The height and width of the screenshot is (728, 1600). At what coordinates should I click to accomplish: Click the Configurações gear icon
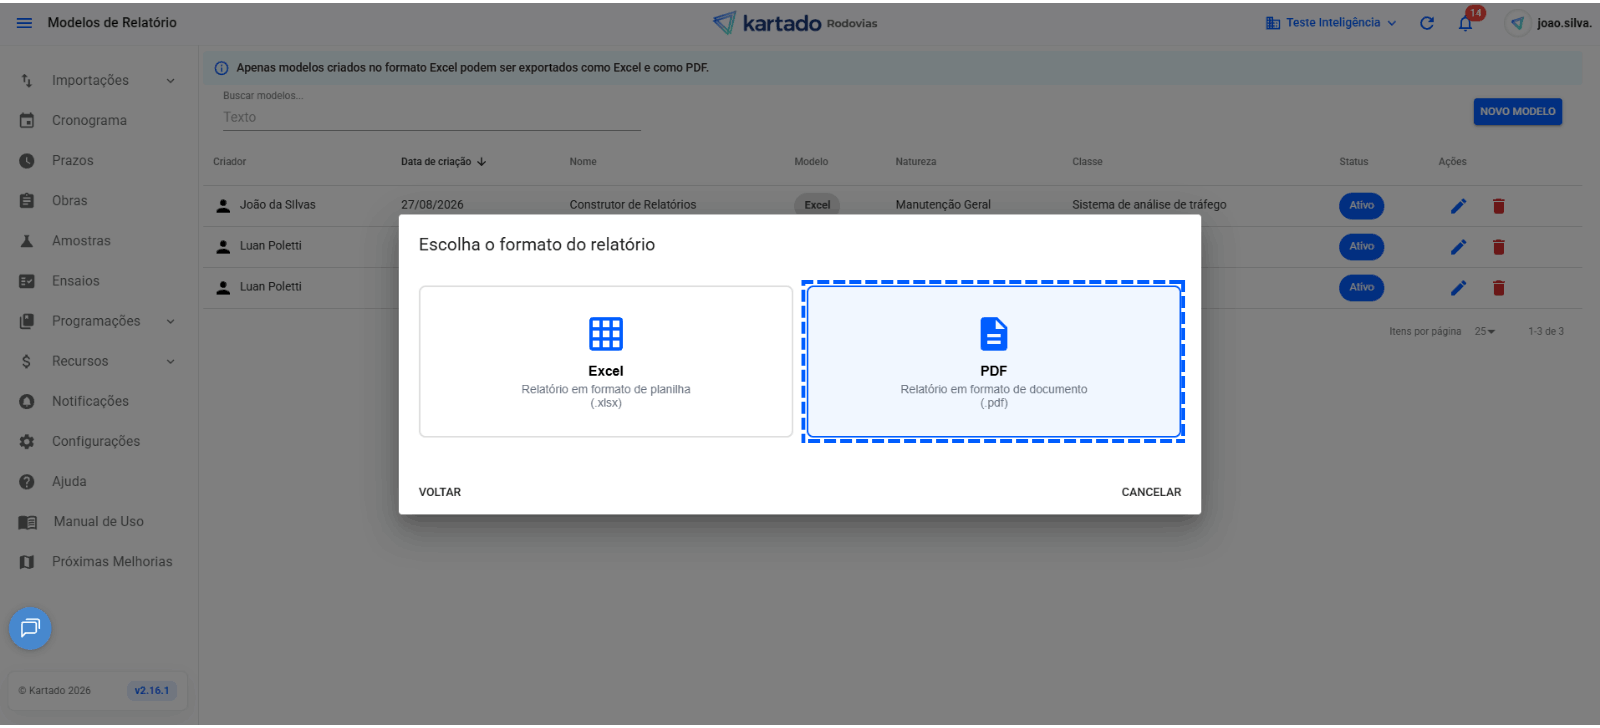27,441
